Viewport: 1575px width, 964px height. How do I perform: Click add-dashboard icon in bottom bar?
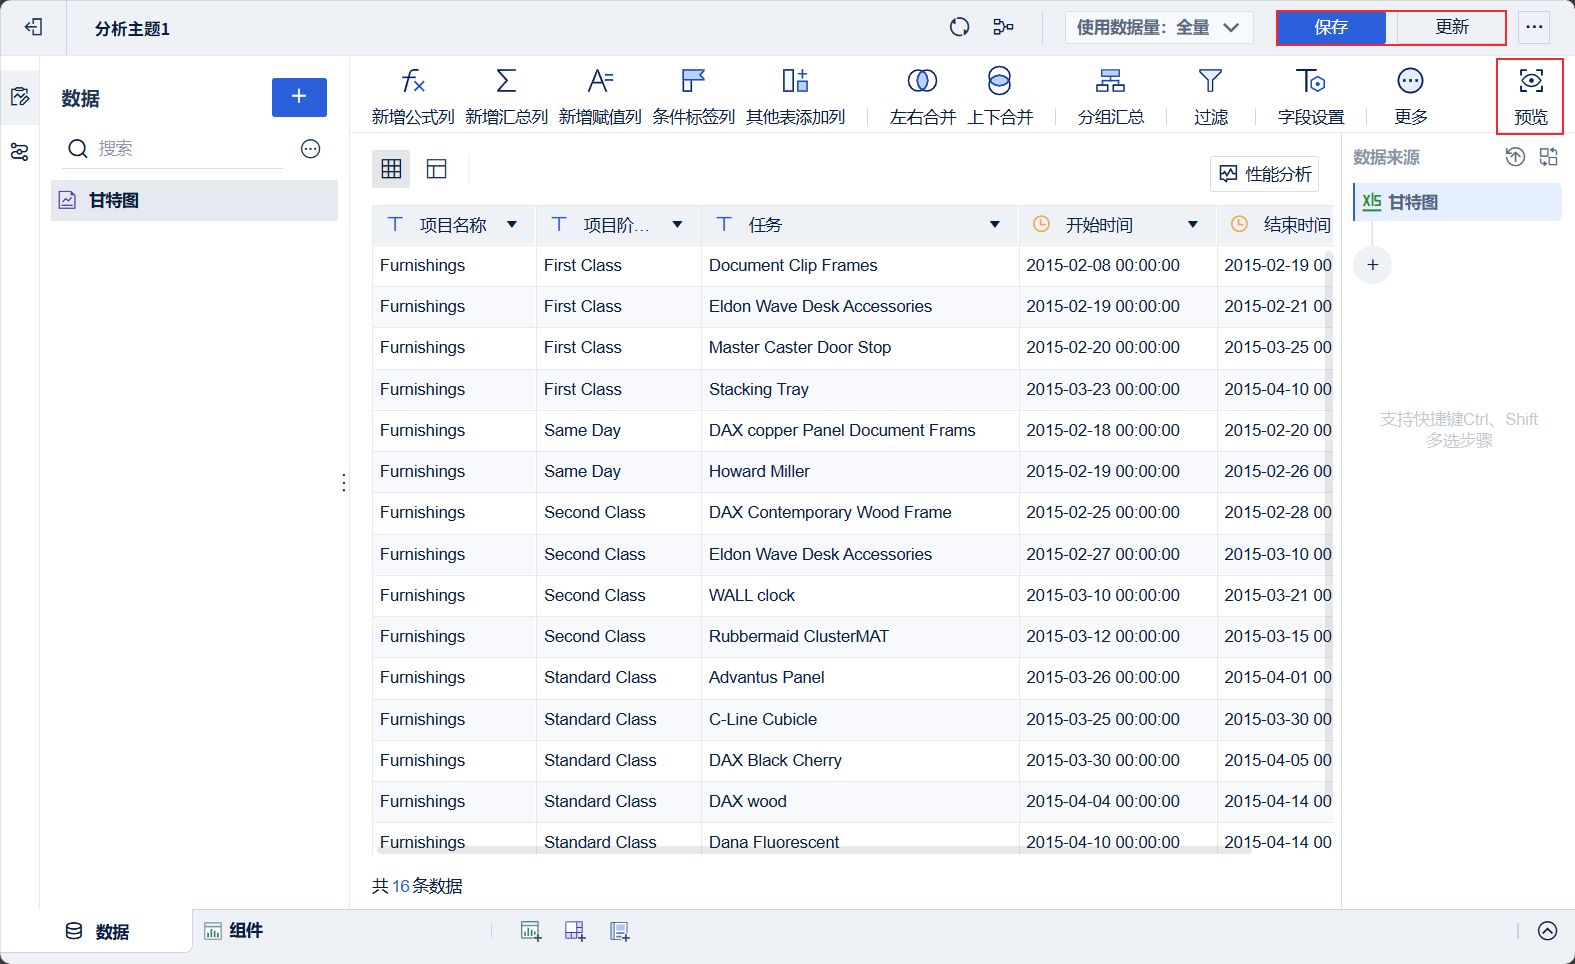(575, 931)
